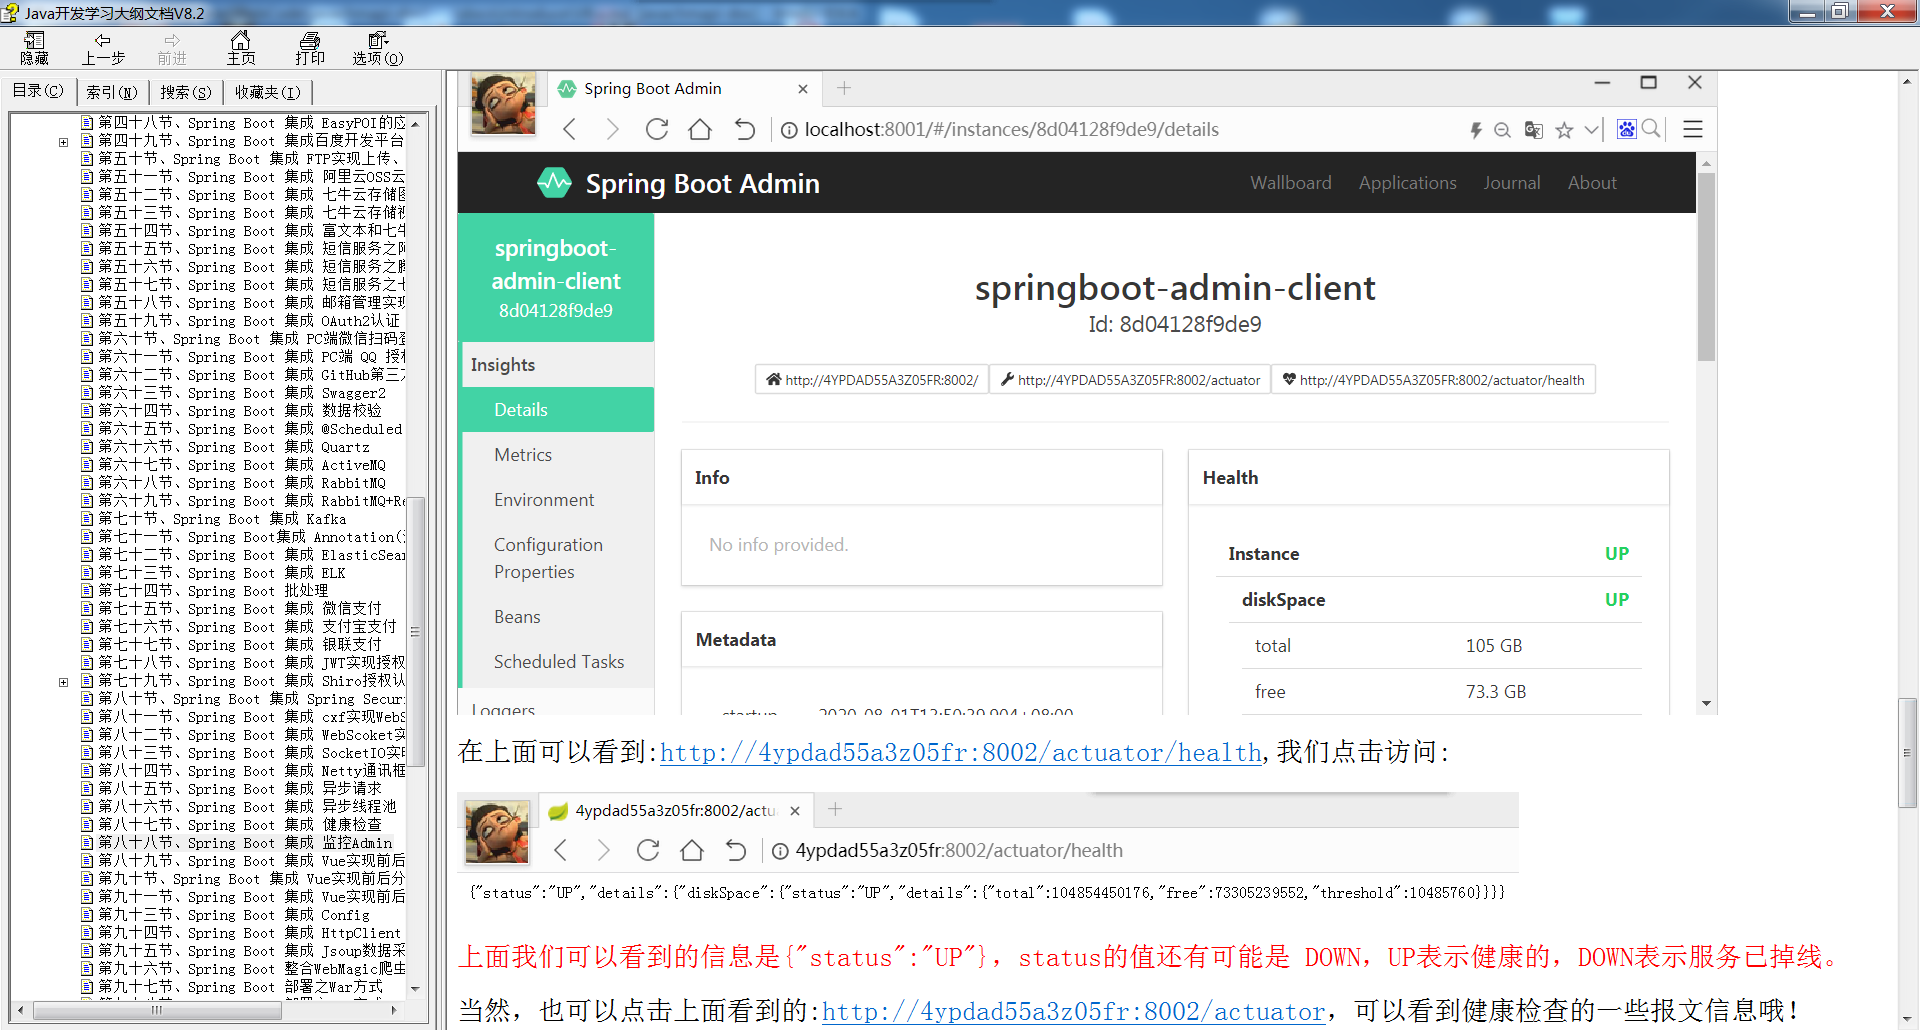The image size is (1920, 1030).
Task: Click the browser forward arrow in upper screenshot
Action: click(612, 129)
